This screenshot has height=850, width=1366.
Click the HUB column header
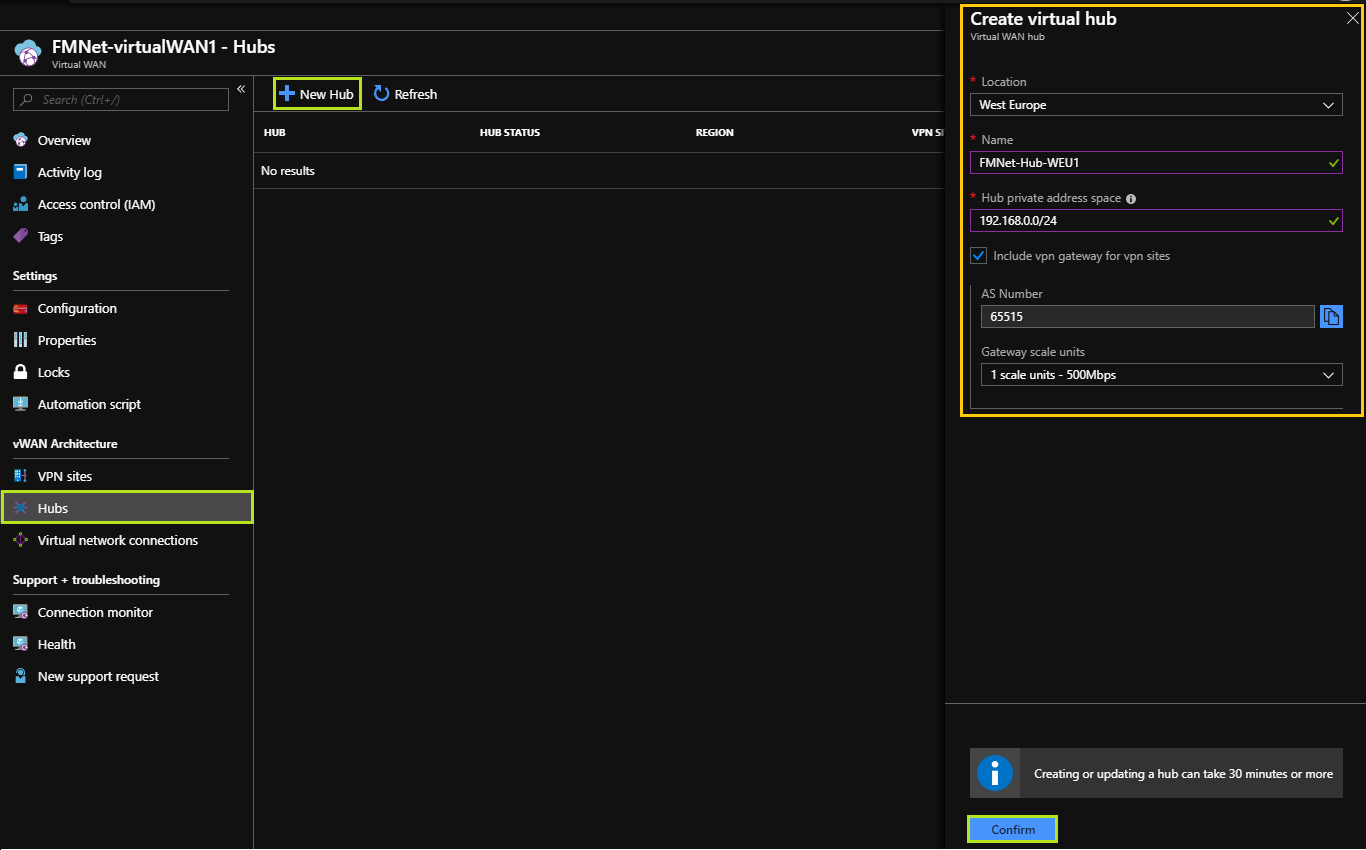coord(275,132)
